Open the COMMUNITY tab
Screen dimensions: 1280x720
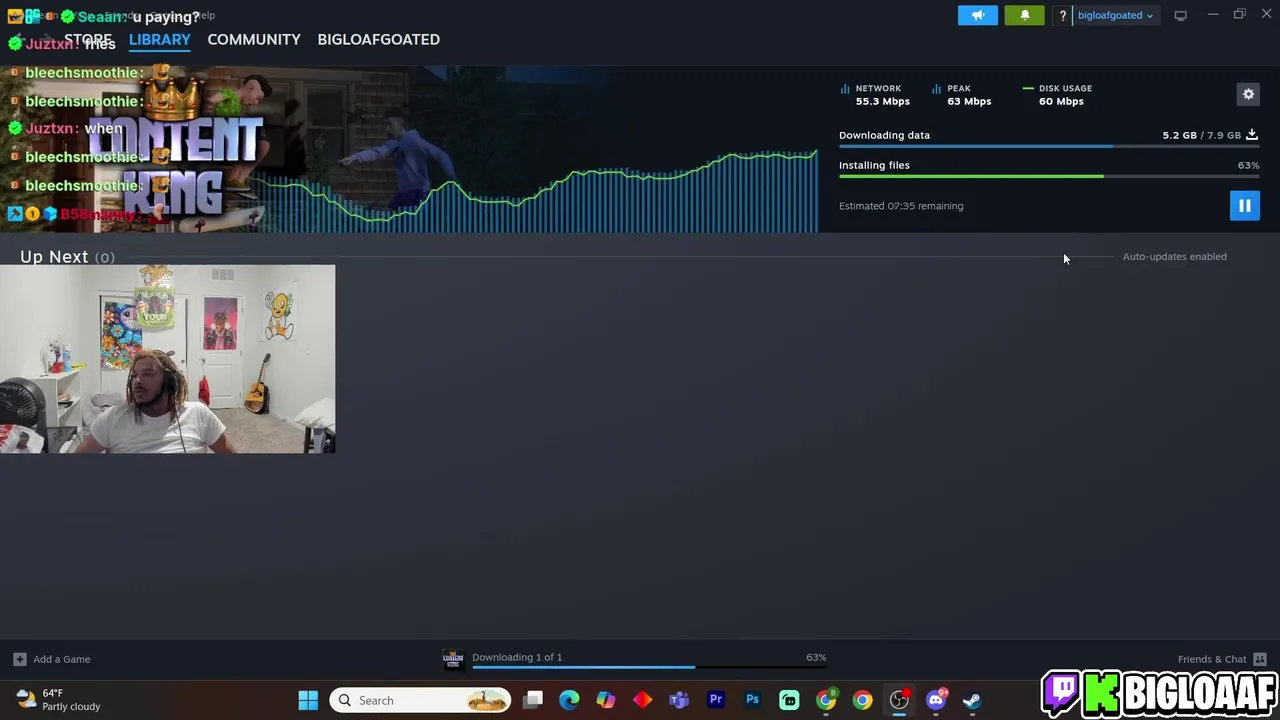(254, 39)
